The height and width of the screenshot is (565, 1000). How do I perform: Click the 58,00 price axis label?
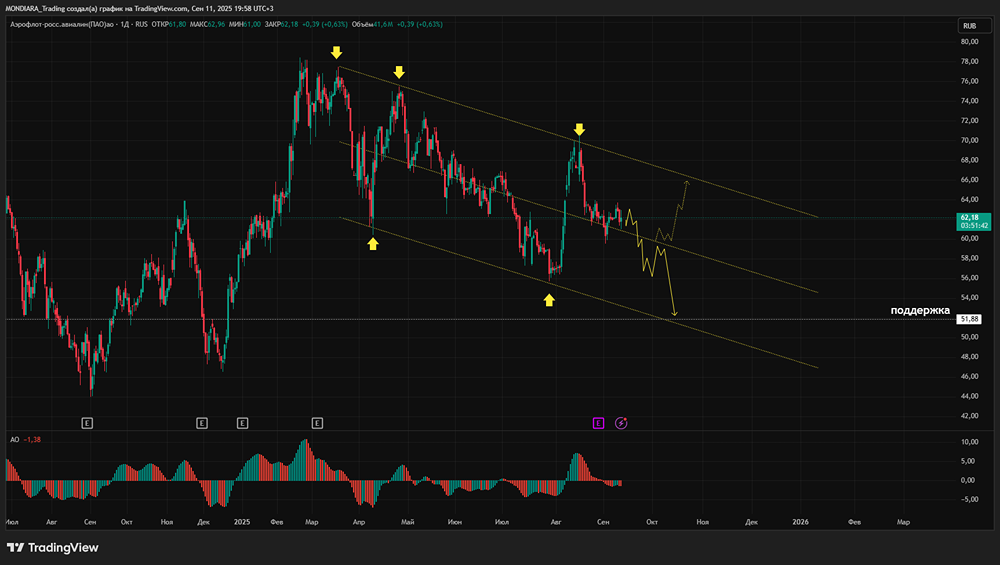click(969, 258)
